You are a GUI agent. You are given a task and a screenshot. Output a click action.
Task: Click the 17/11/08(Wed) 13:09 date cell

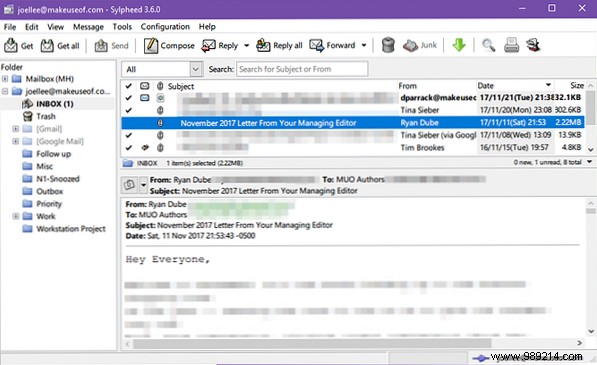[515, 135]
